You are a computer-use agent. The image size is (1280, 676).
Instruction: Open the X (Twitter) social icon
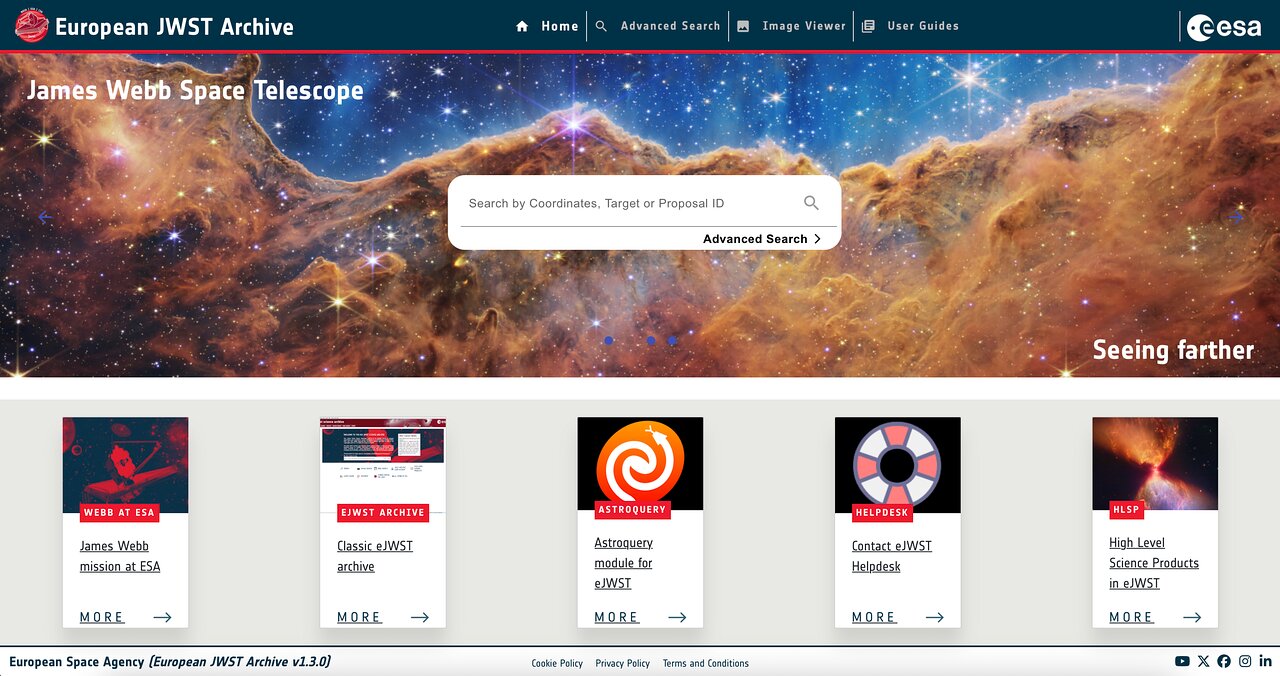[1203, 661]
